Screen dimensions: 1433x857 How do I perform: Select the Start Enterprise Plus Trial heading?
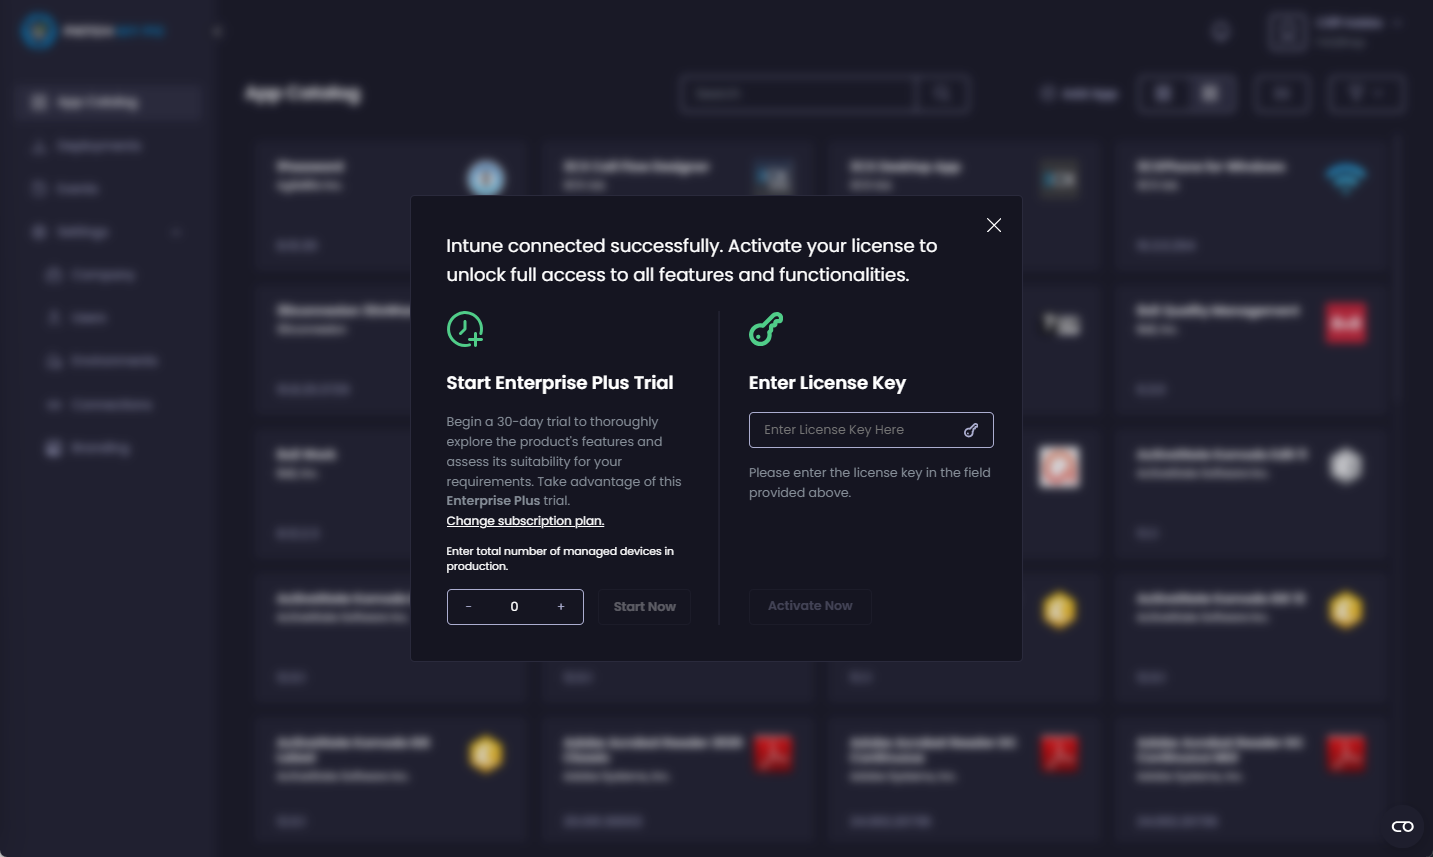click(x=560, y=383)
